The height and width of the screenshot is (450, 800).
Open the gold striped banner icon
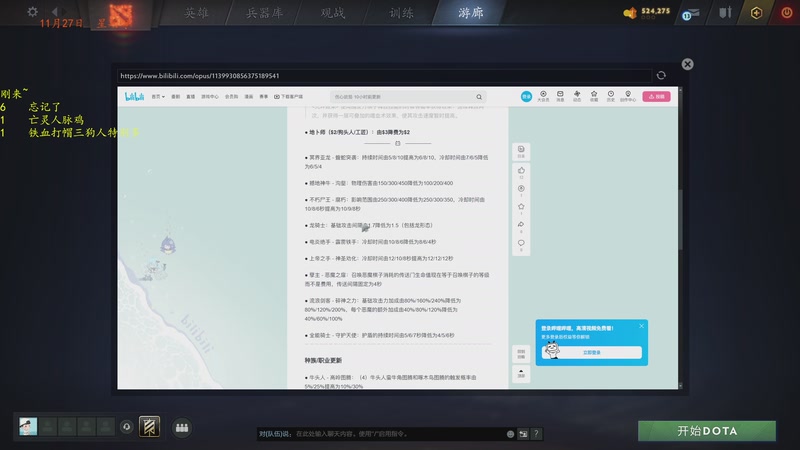[149, 427]
